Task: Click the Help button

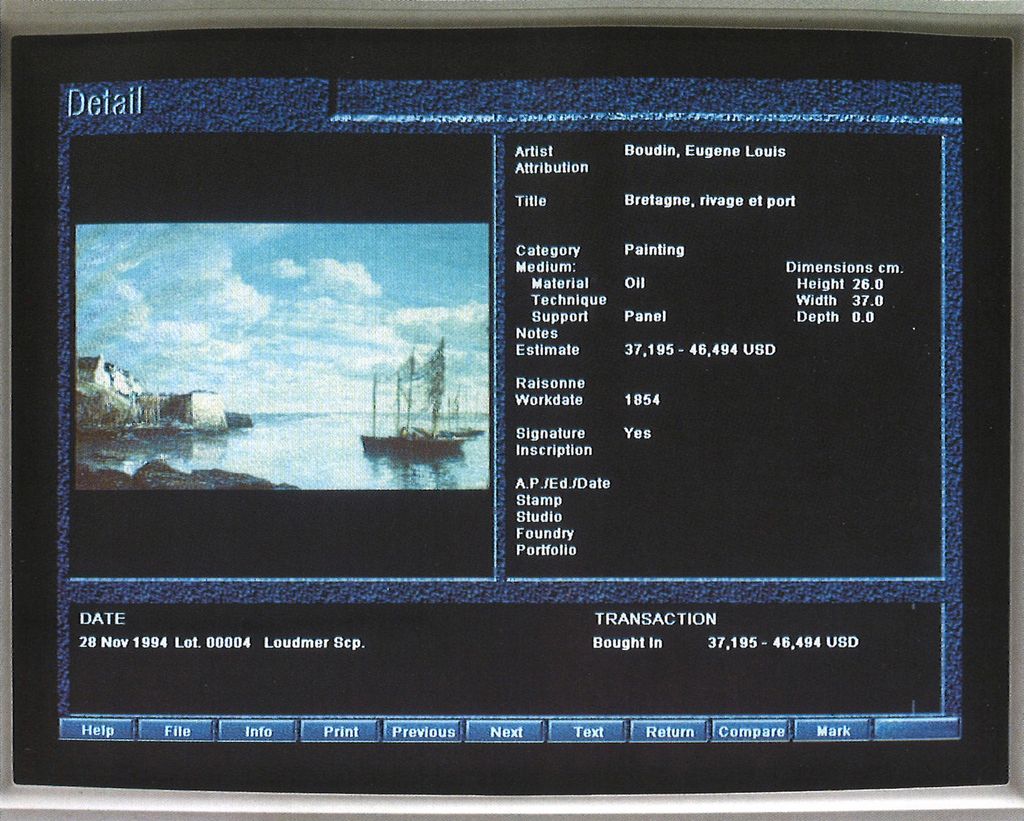Action: coord(98,731)
